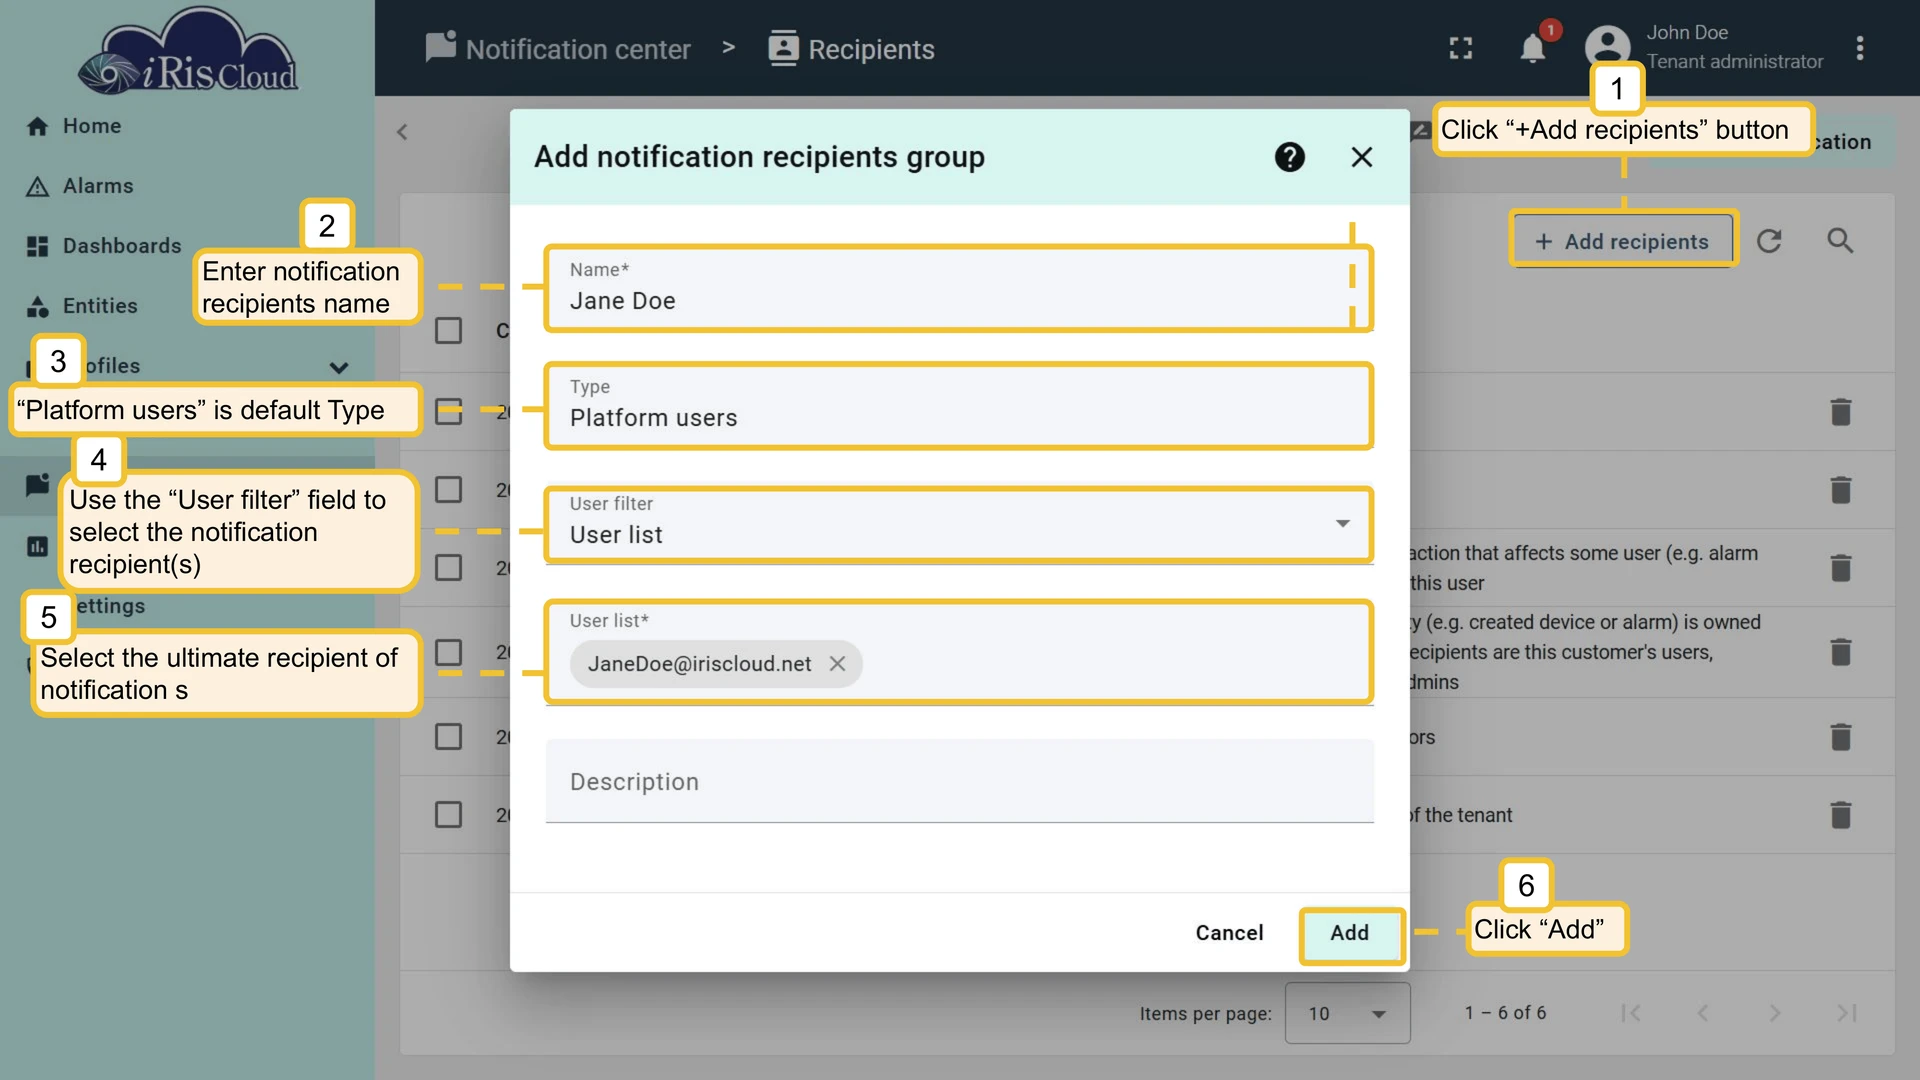The image size is (1920, 1080).
Task: Select the third row checkbox
Action: click(x=448, y=567)
